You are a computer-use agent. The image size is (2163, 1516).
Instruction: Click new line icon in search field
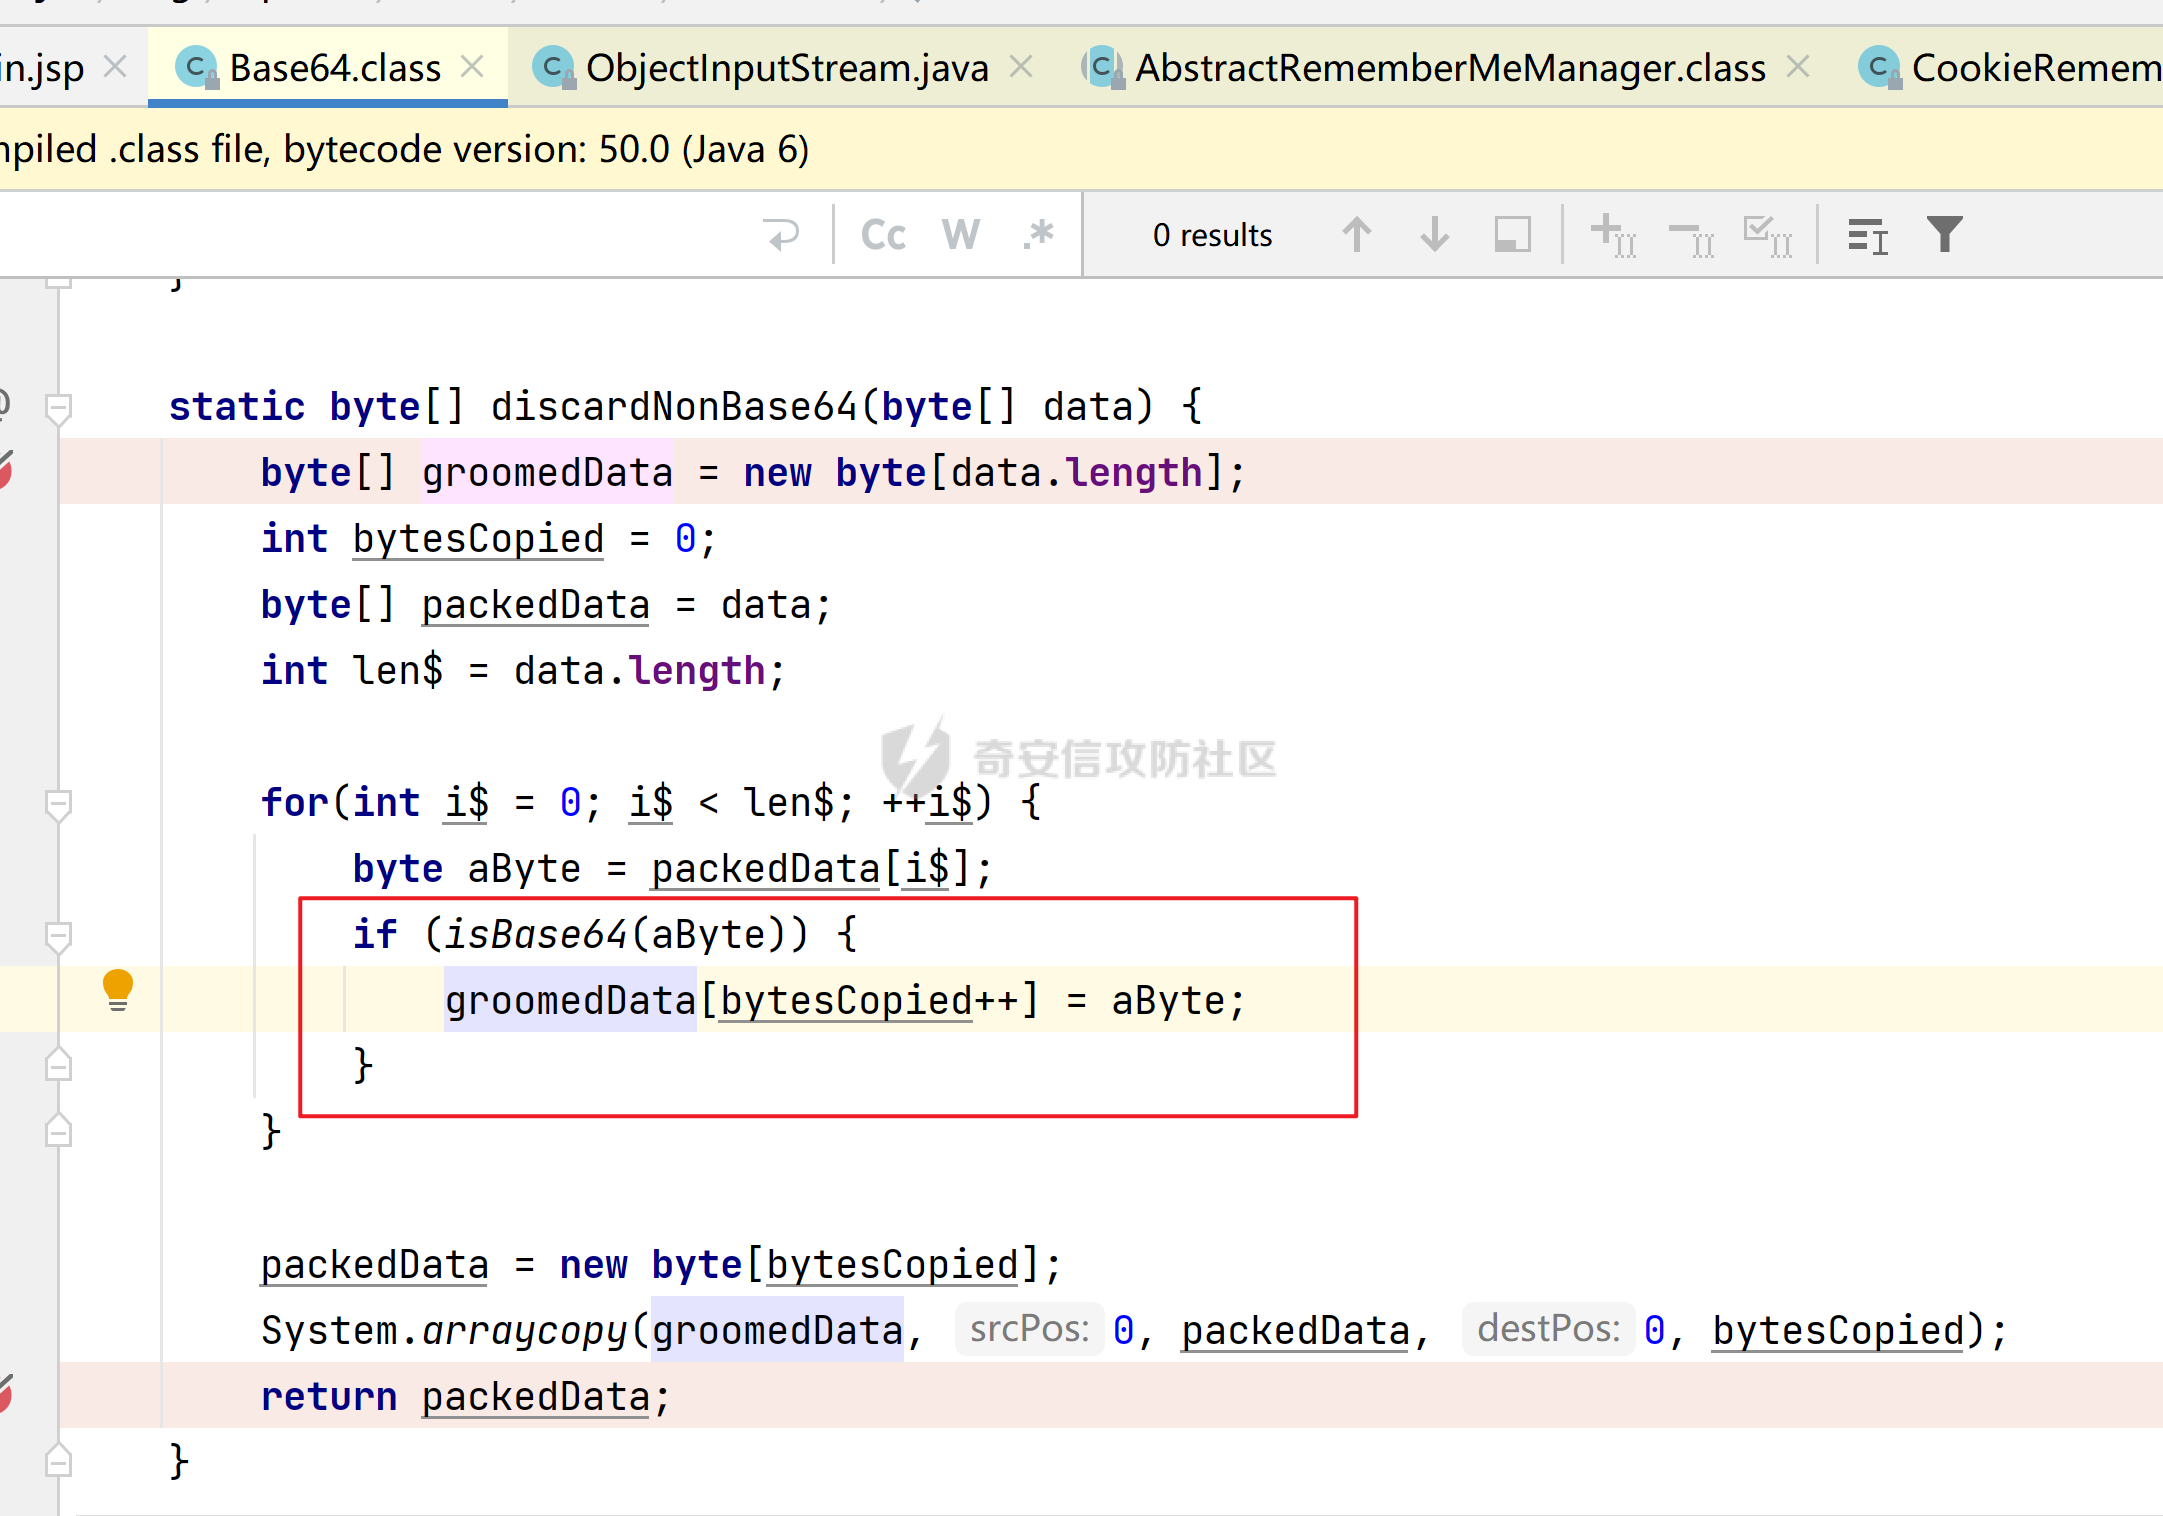(781, 235)
